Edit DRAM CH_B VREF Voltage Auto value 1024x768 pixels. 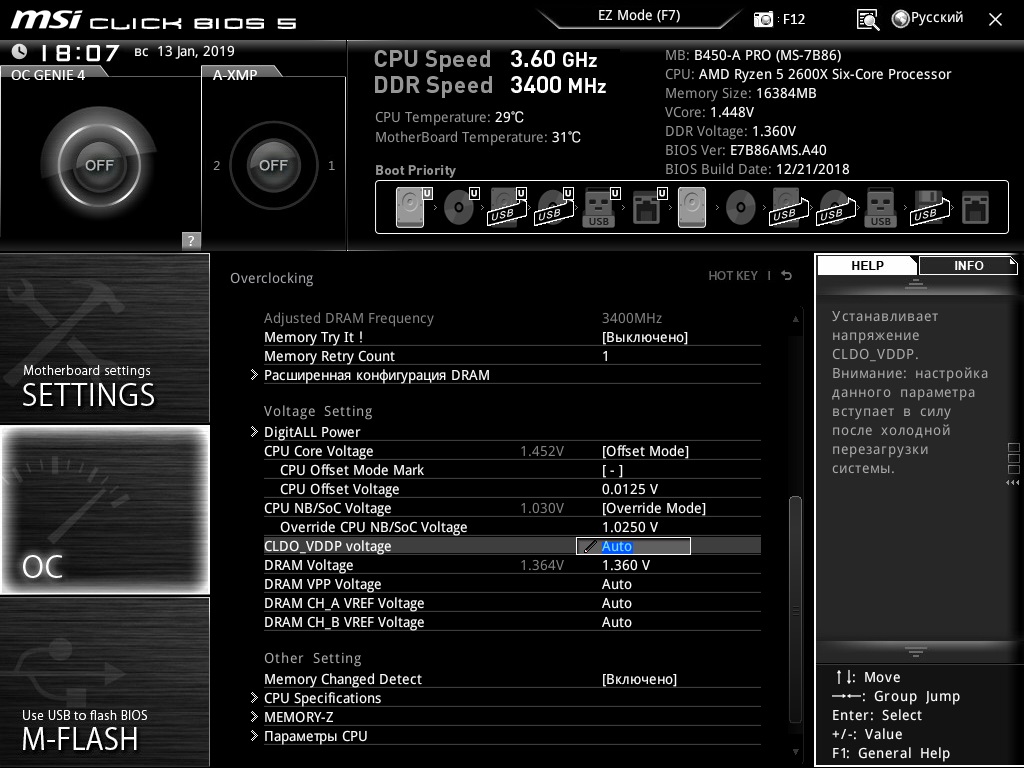616,622
